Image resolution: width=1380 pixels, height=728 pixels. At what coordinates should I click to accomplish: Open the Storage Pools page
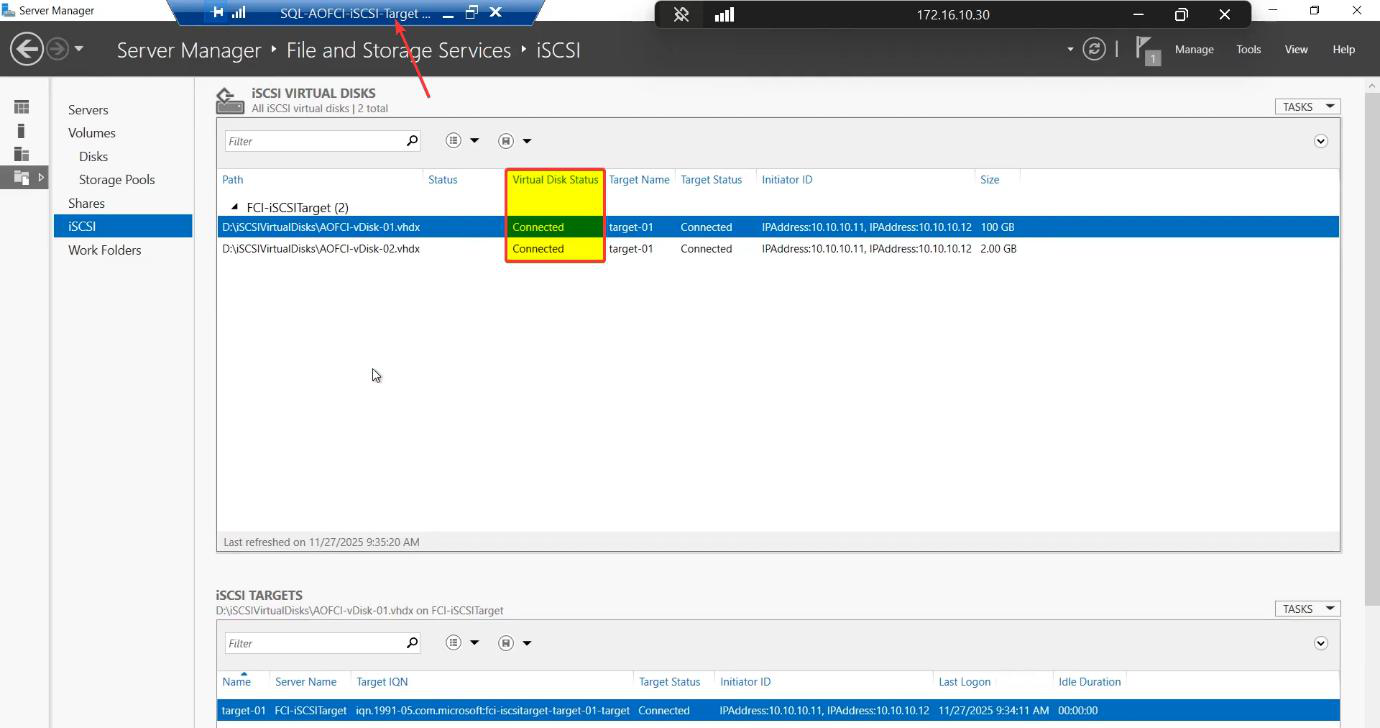pos(117,180)
